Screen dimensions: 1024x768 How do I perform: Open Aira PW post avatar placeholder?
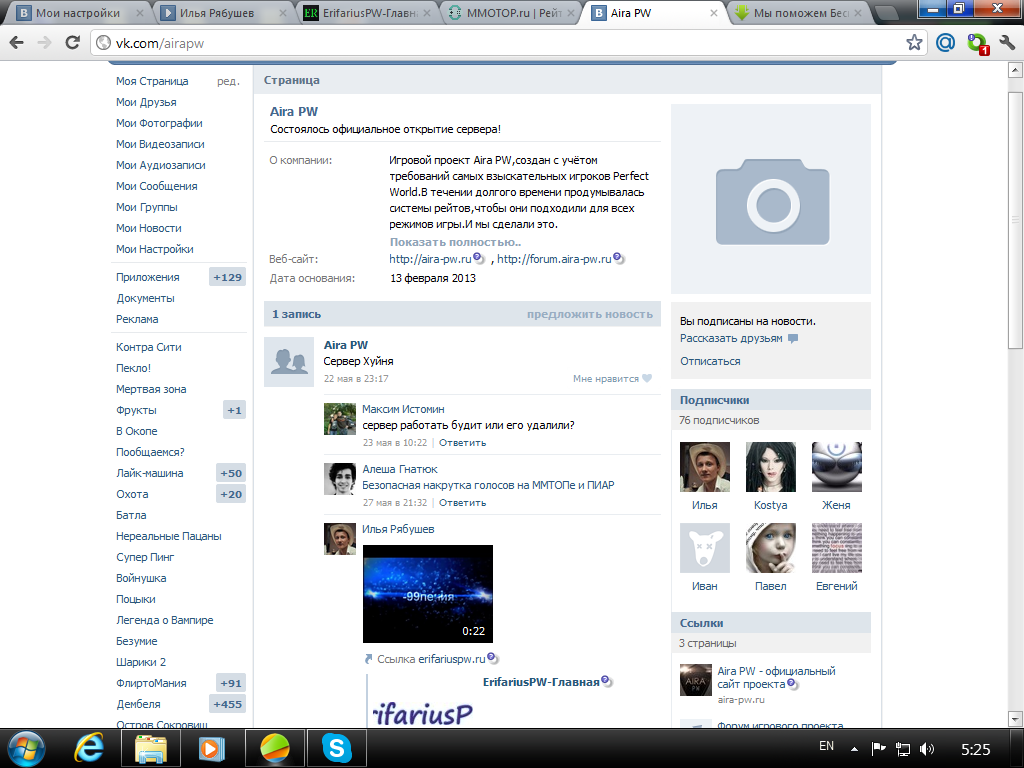coord(289,362)
